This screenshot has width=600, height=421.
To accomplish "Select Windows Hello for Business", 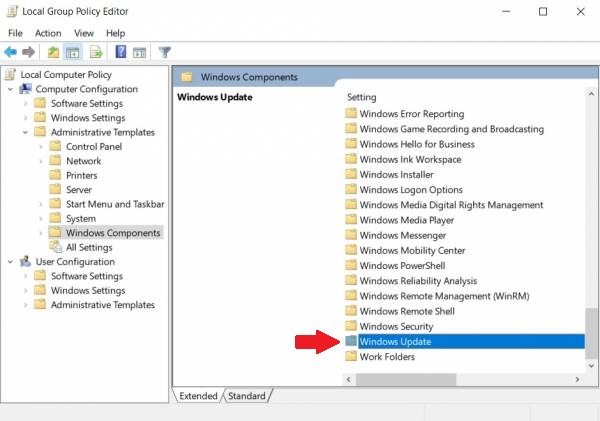I will click(x=417, y=144).
